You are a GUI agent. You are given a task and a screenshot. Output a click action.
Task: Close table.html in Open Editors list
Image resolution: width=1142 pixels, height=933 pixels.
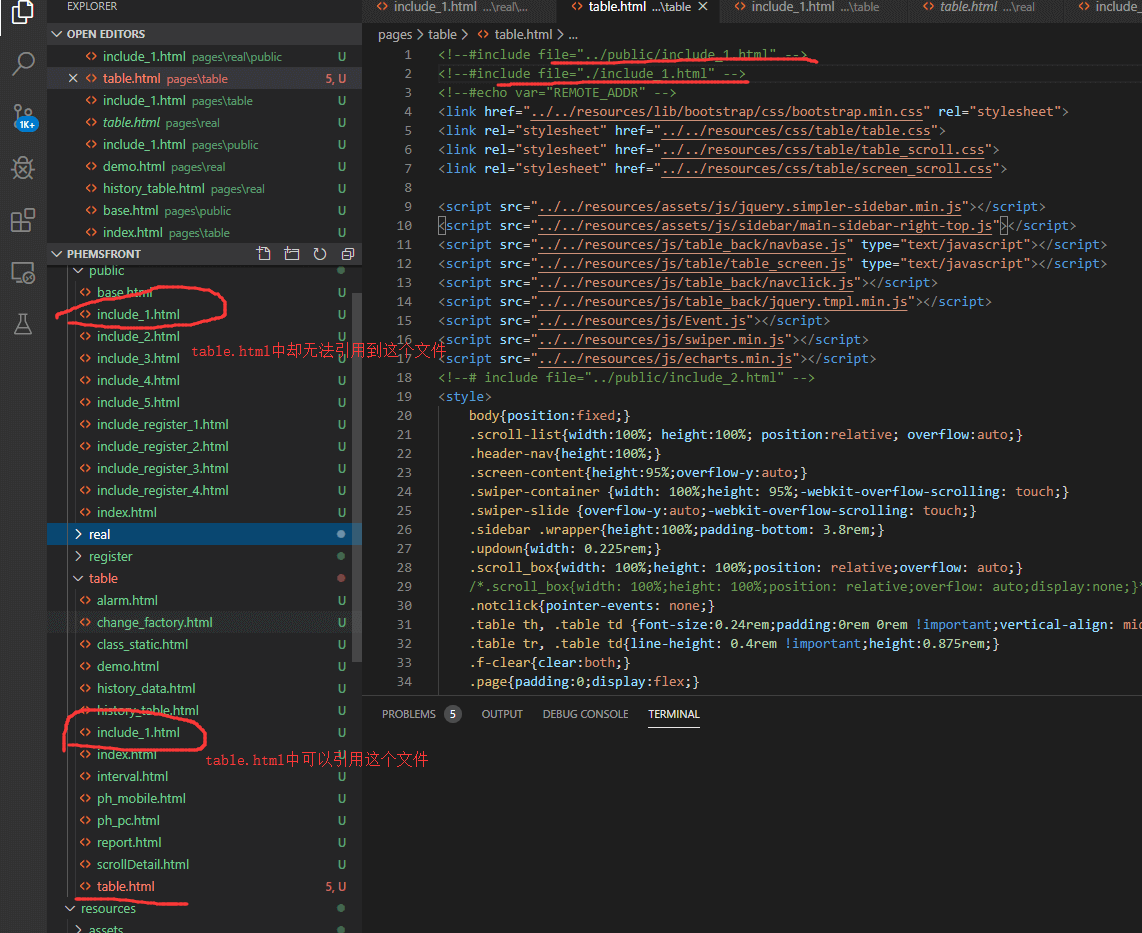73,79
